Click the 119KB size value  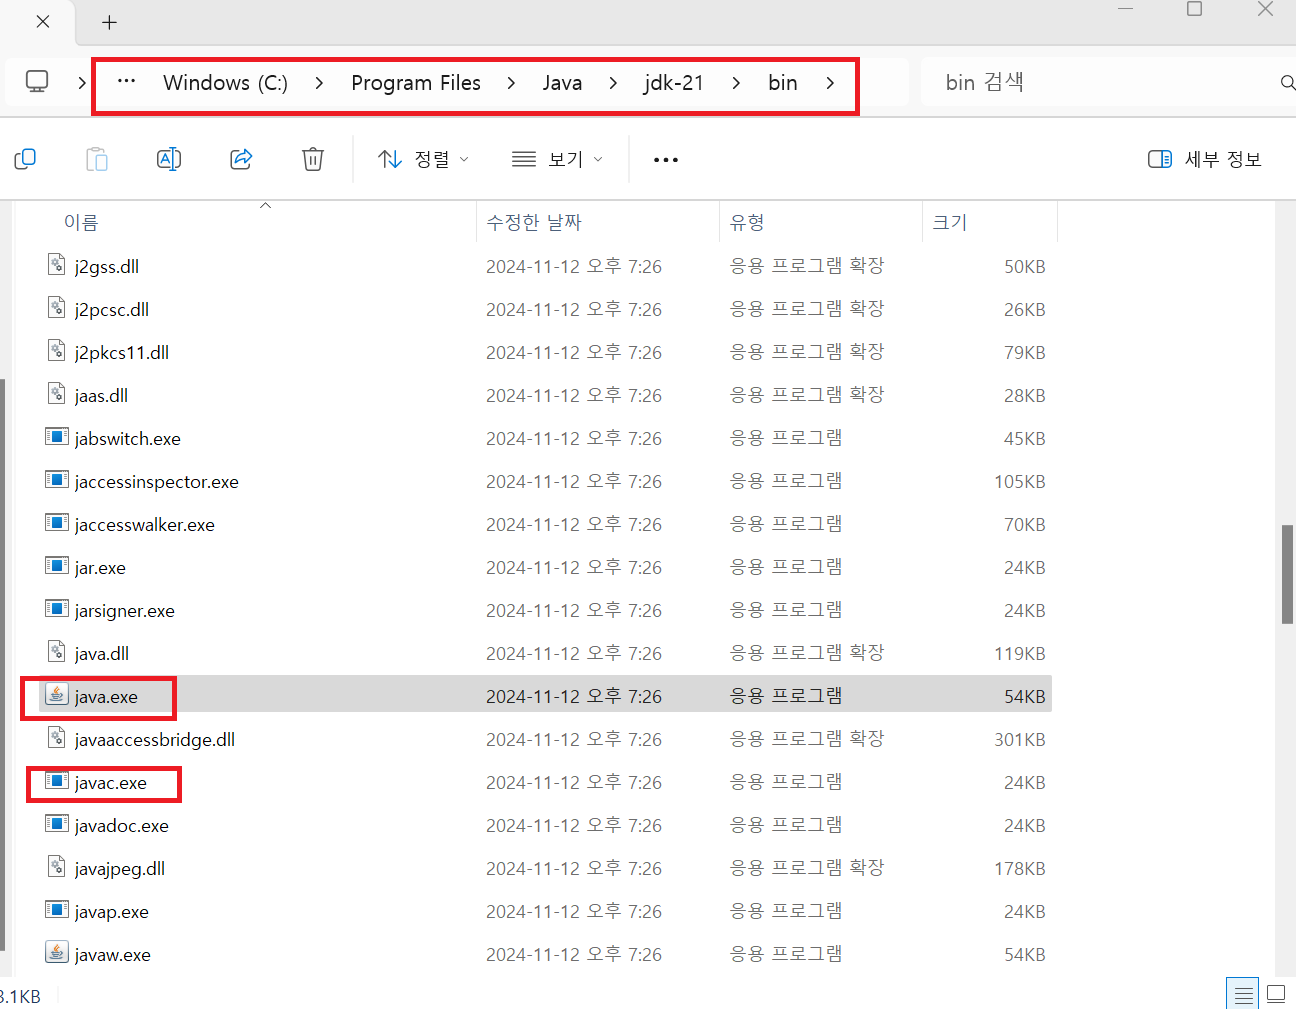1020,654
